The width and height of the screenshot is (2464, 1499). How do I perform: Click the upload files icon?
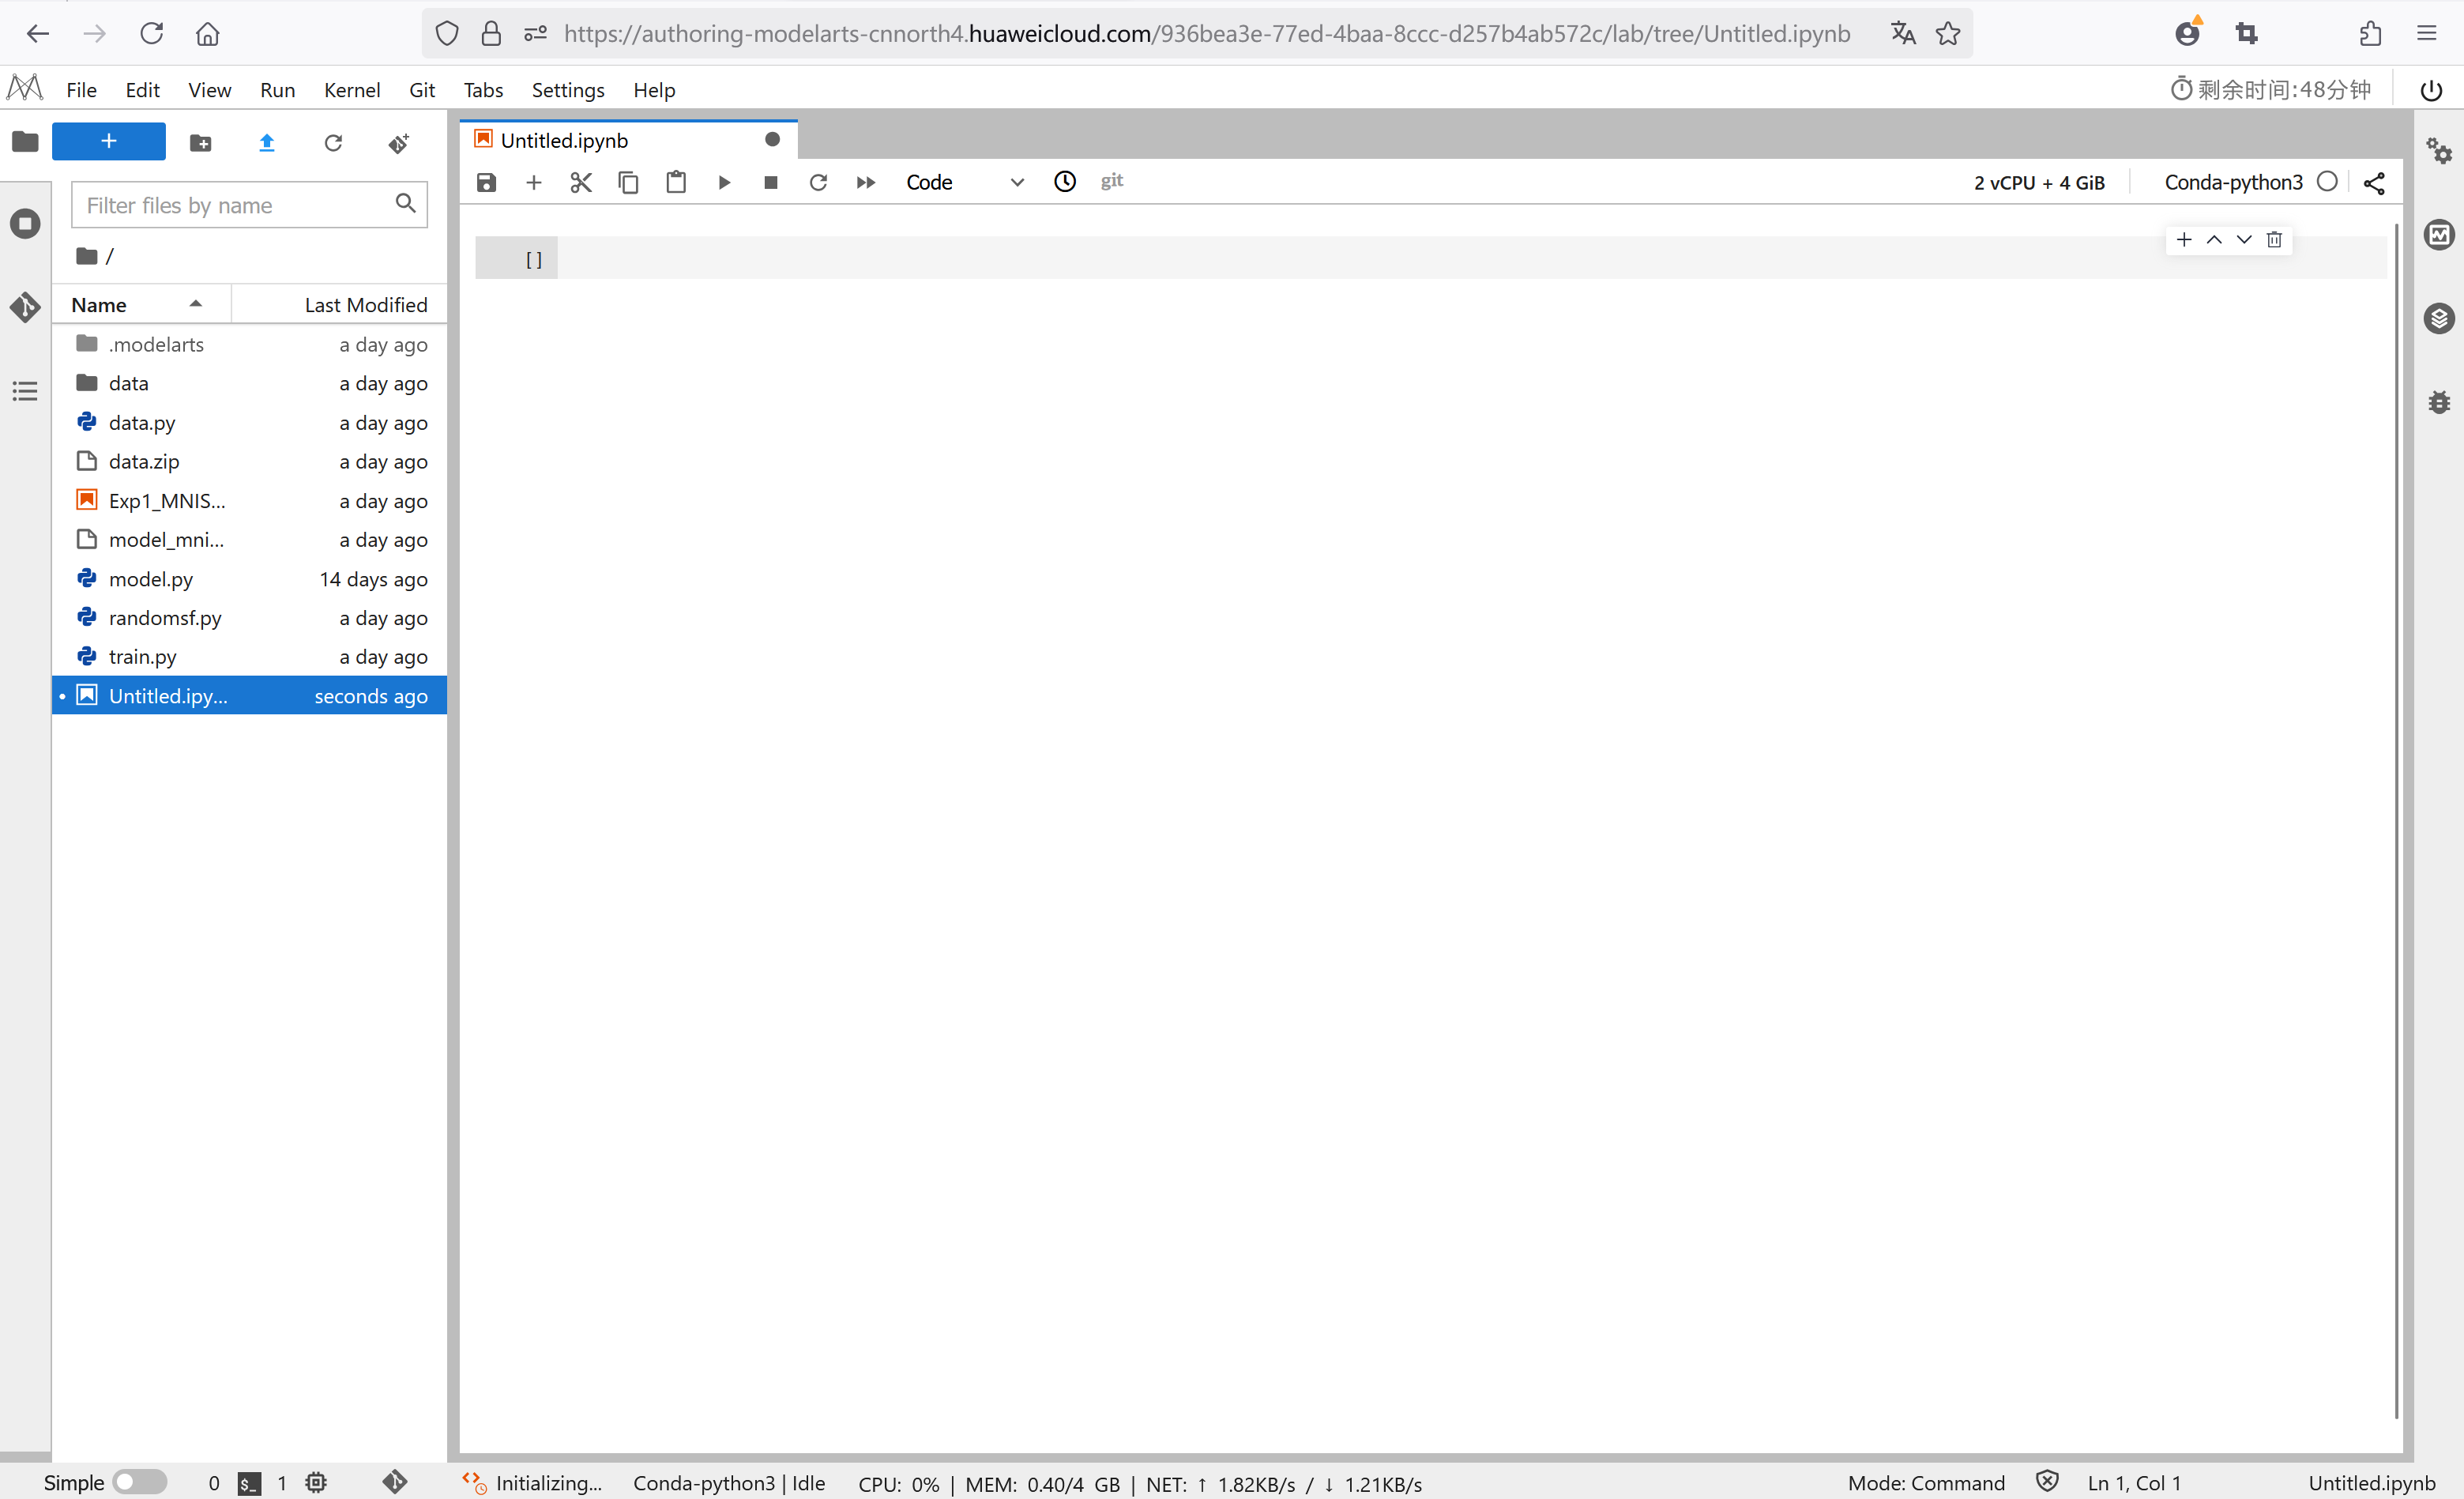tap(266, 143)
